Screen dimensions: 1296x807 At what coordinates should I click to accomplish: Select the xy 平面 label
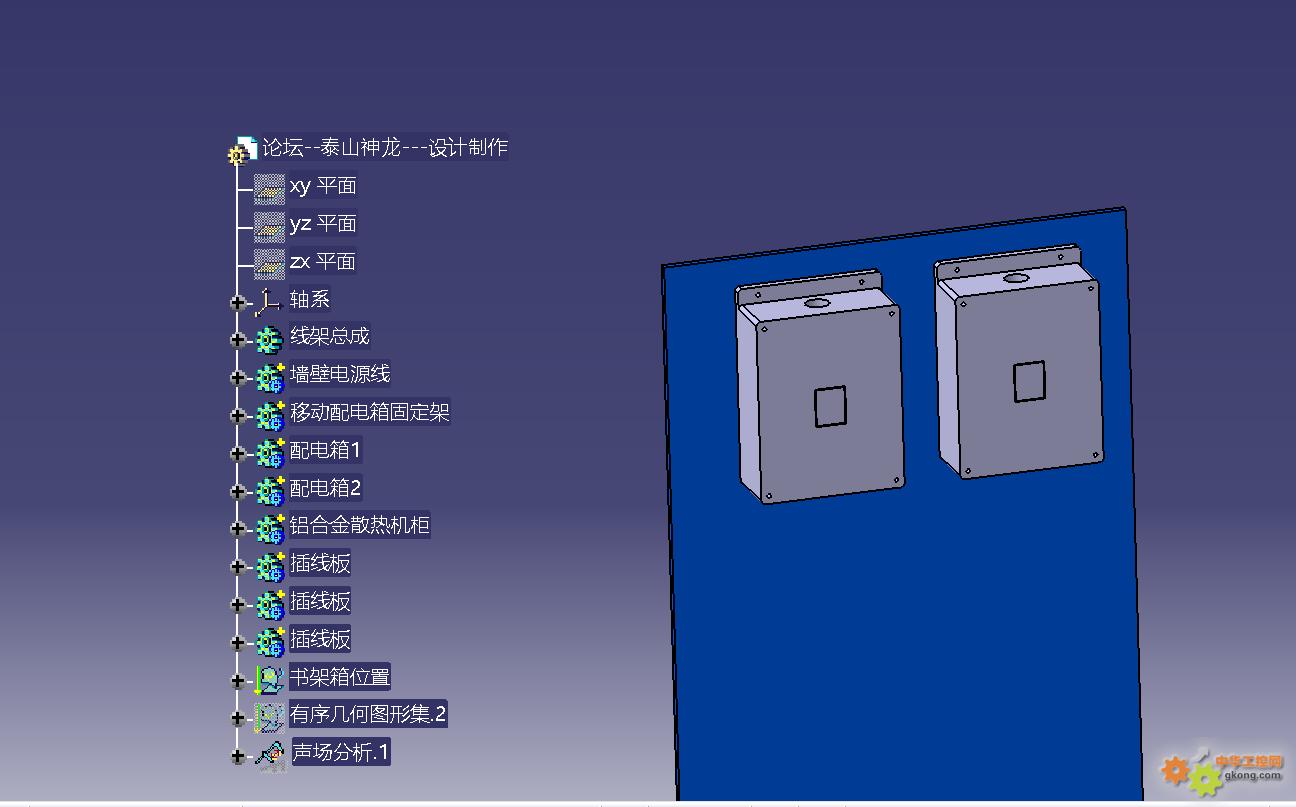(323, 185)
